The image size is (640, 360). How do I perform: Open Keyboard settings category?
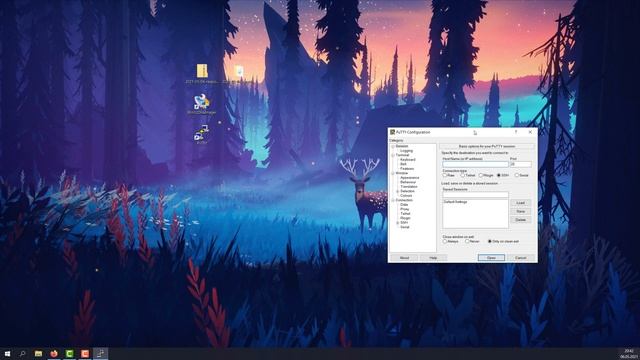tap(408, 160)
